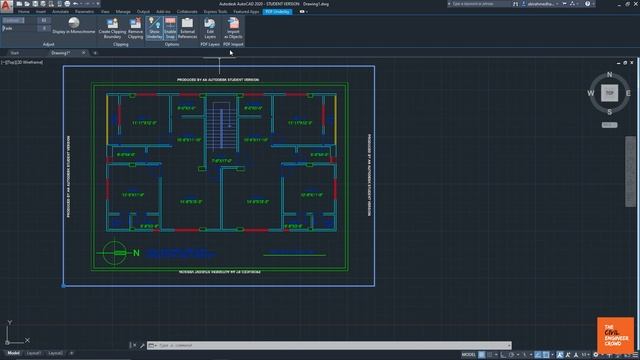Image resolution: width=640 pixels, height=360 pixels.
Task: Open the WCS dropdown under the ViewCube
Action: pos(609,125)
